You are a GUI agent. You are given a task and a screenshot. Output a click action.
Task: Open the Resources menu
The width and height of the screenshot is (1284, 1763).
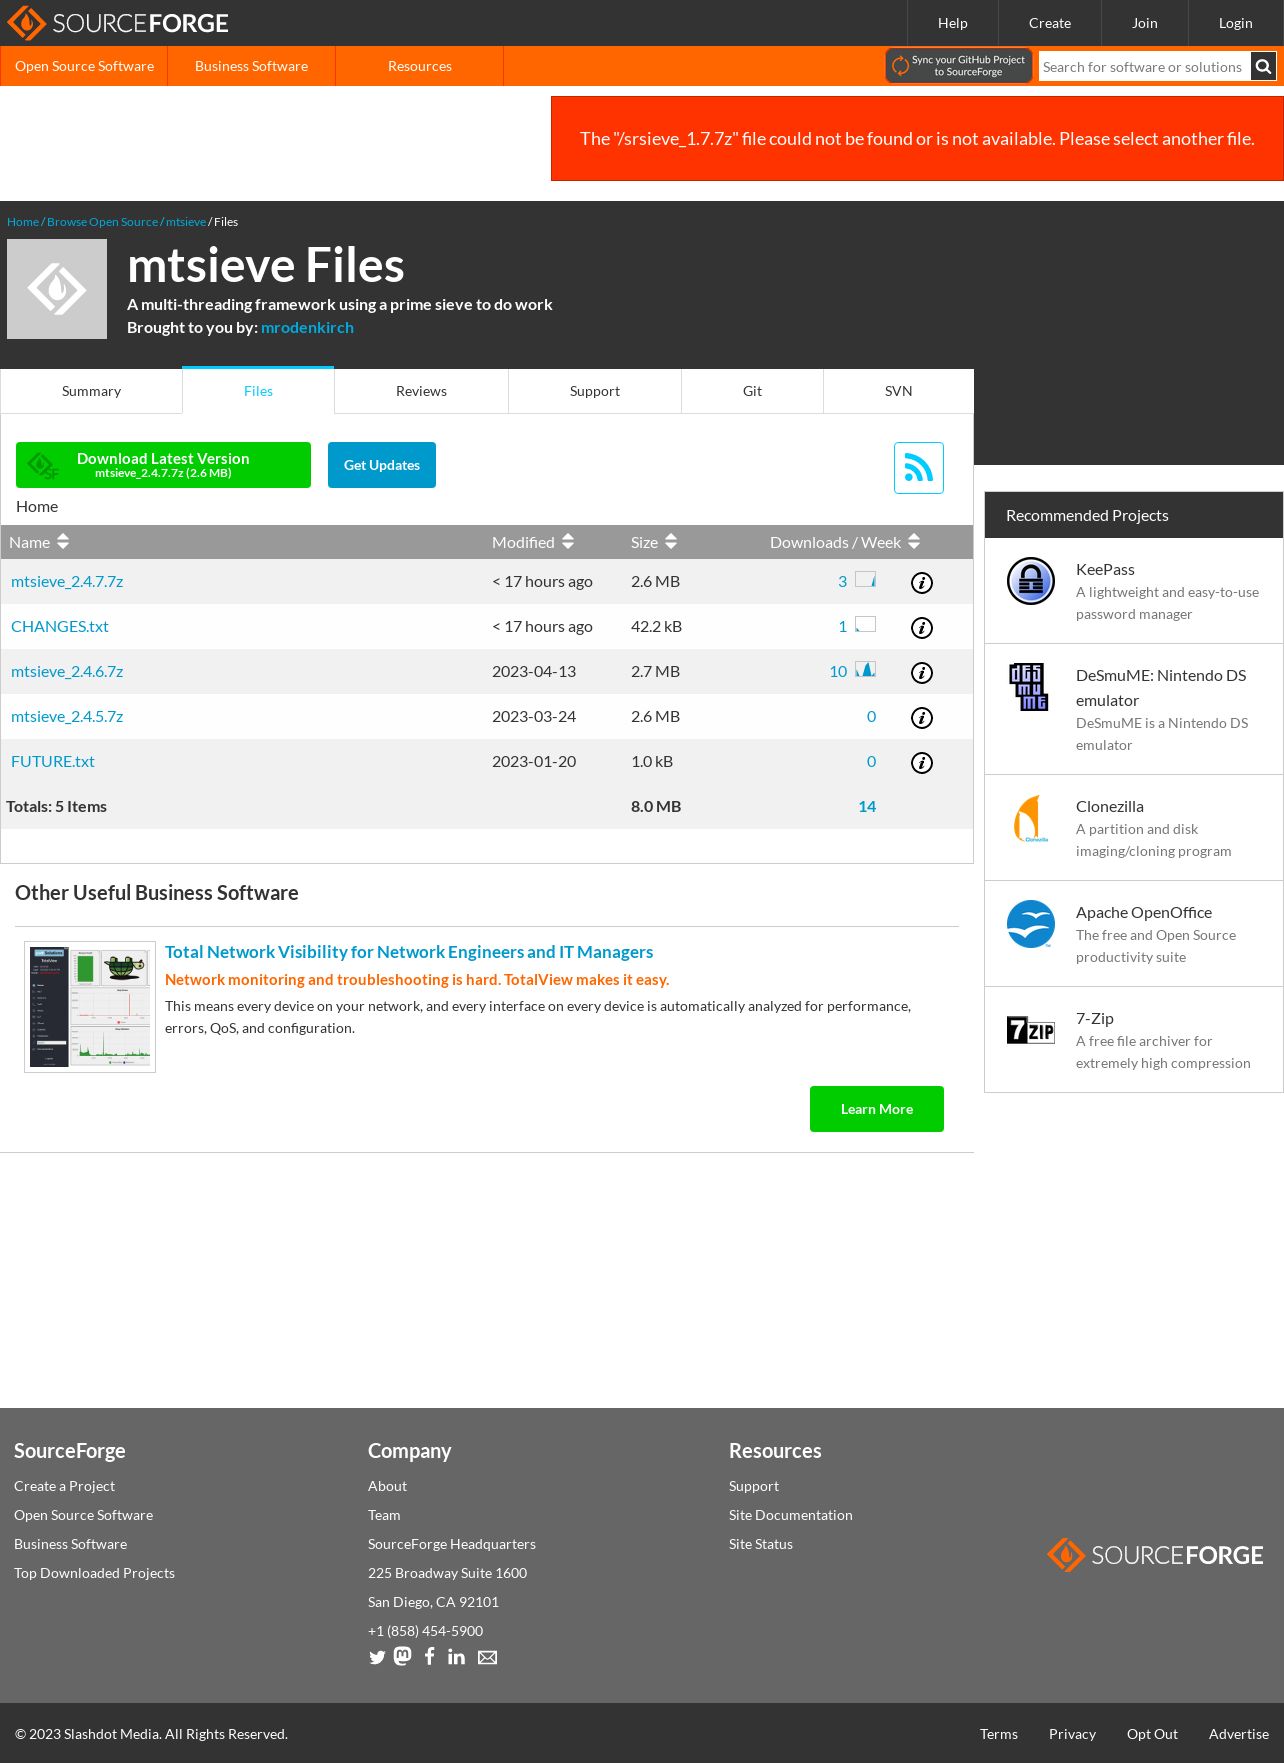tap(419, 66)
